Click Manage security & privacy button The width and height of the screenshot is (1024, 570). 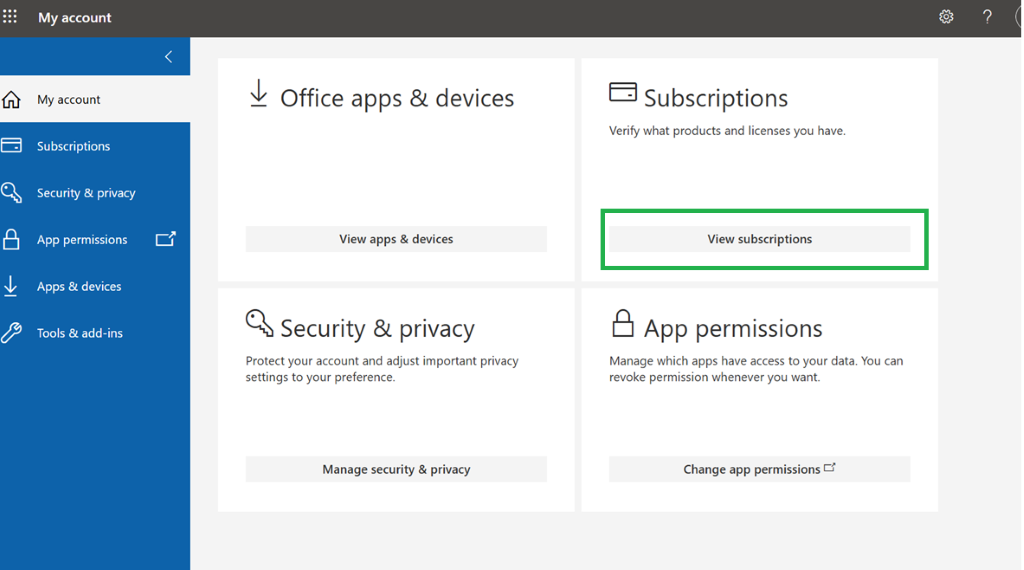point(396,469)
